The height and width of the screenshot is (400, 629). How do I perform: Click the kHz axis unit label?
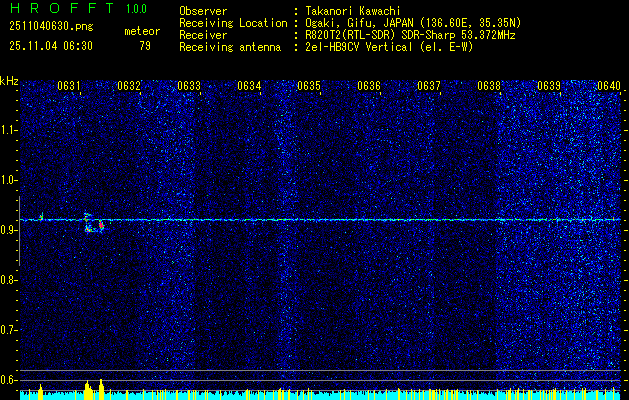coord(9,81)
